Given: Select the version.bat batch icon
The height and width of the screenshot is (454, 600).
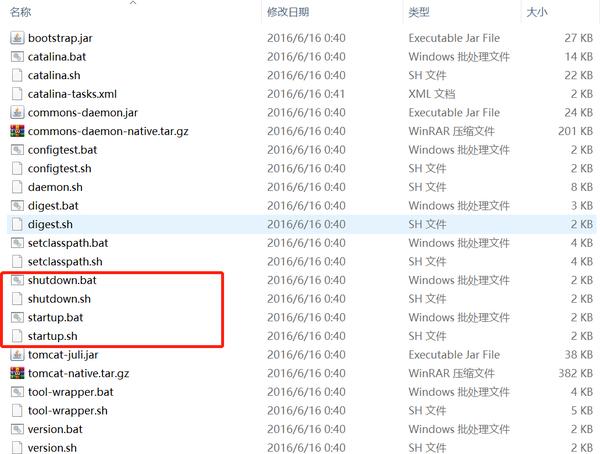Looking at the screenshot, I should [17, 429].
